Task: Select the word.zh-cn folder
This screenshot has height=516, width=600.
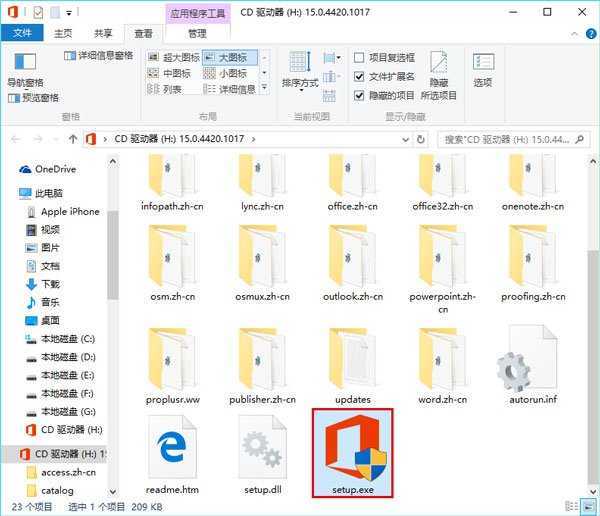Action: click(443, 366)
